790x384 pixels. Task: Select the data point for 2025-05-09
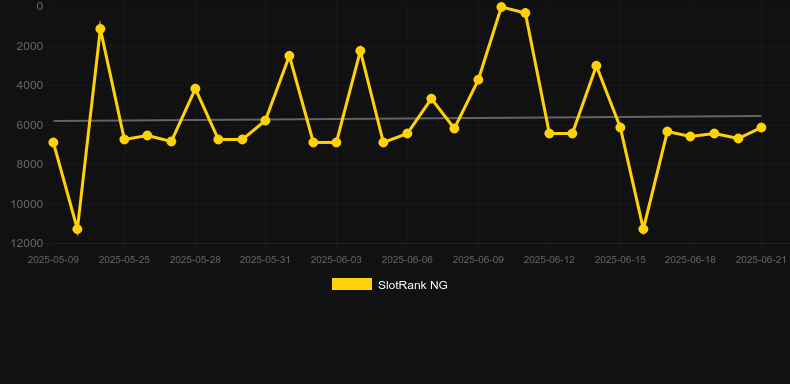pos(53,143)
